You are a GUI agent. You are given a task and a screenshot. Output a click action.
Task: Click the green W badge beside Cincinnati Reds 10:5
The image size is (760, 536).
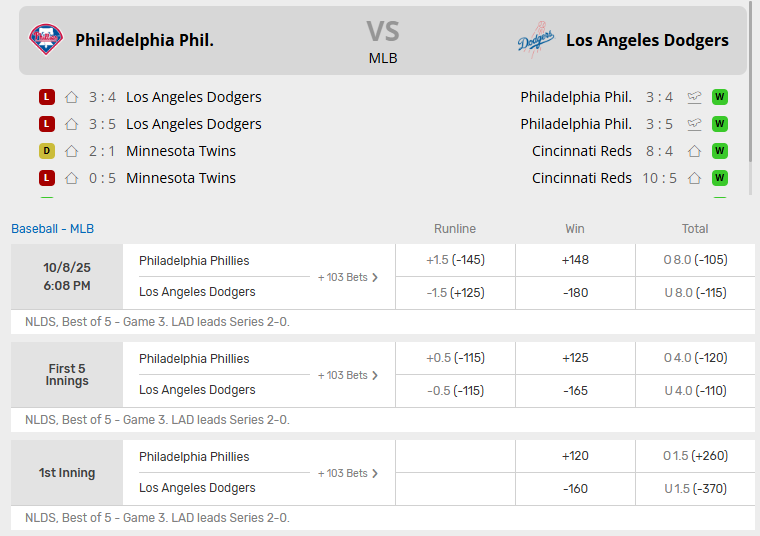tap(719, 178)
